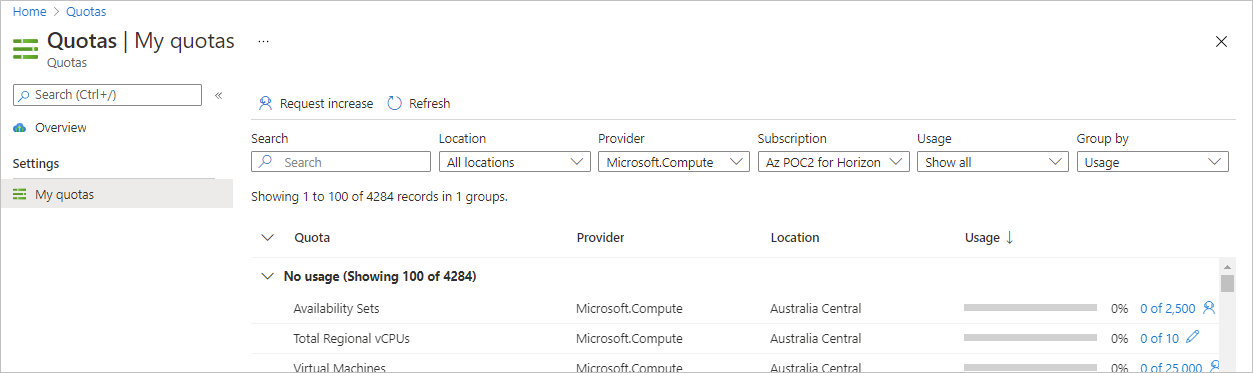Open the Usage Show all dropdown
This screenshot has height=373, width=1253.
pyautogui.click(x=993, y=162)
